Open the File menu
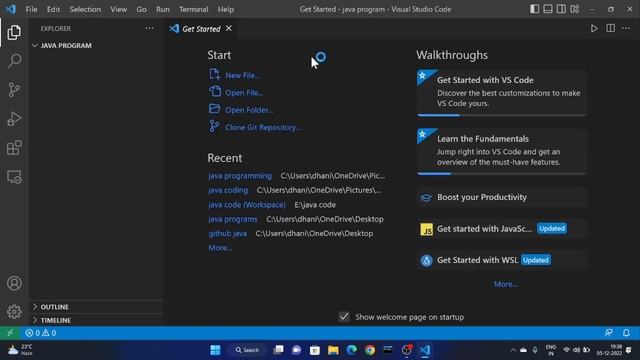Viewport: 640px width, 360px height. [x=31, y=9]
